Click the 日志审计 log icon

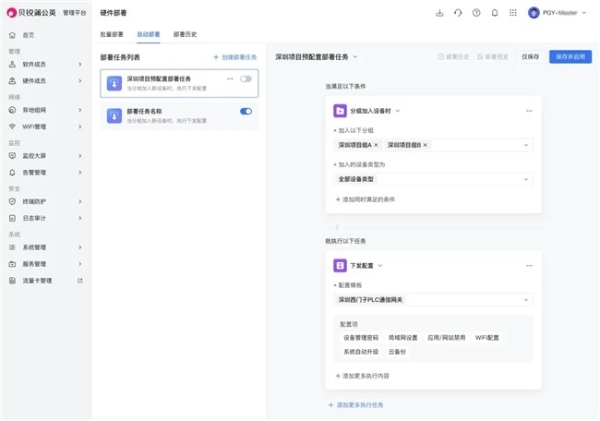coord(12,218)
